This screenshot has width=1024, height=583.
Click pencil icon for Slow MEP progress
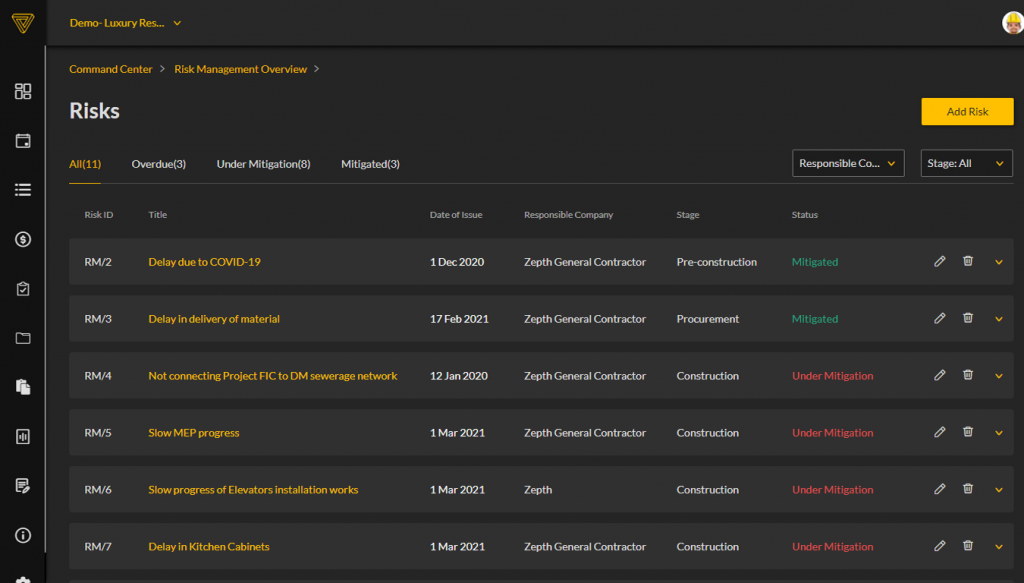(x=939, y=433)
